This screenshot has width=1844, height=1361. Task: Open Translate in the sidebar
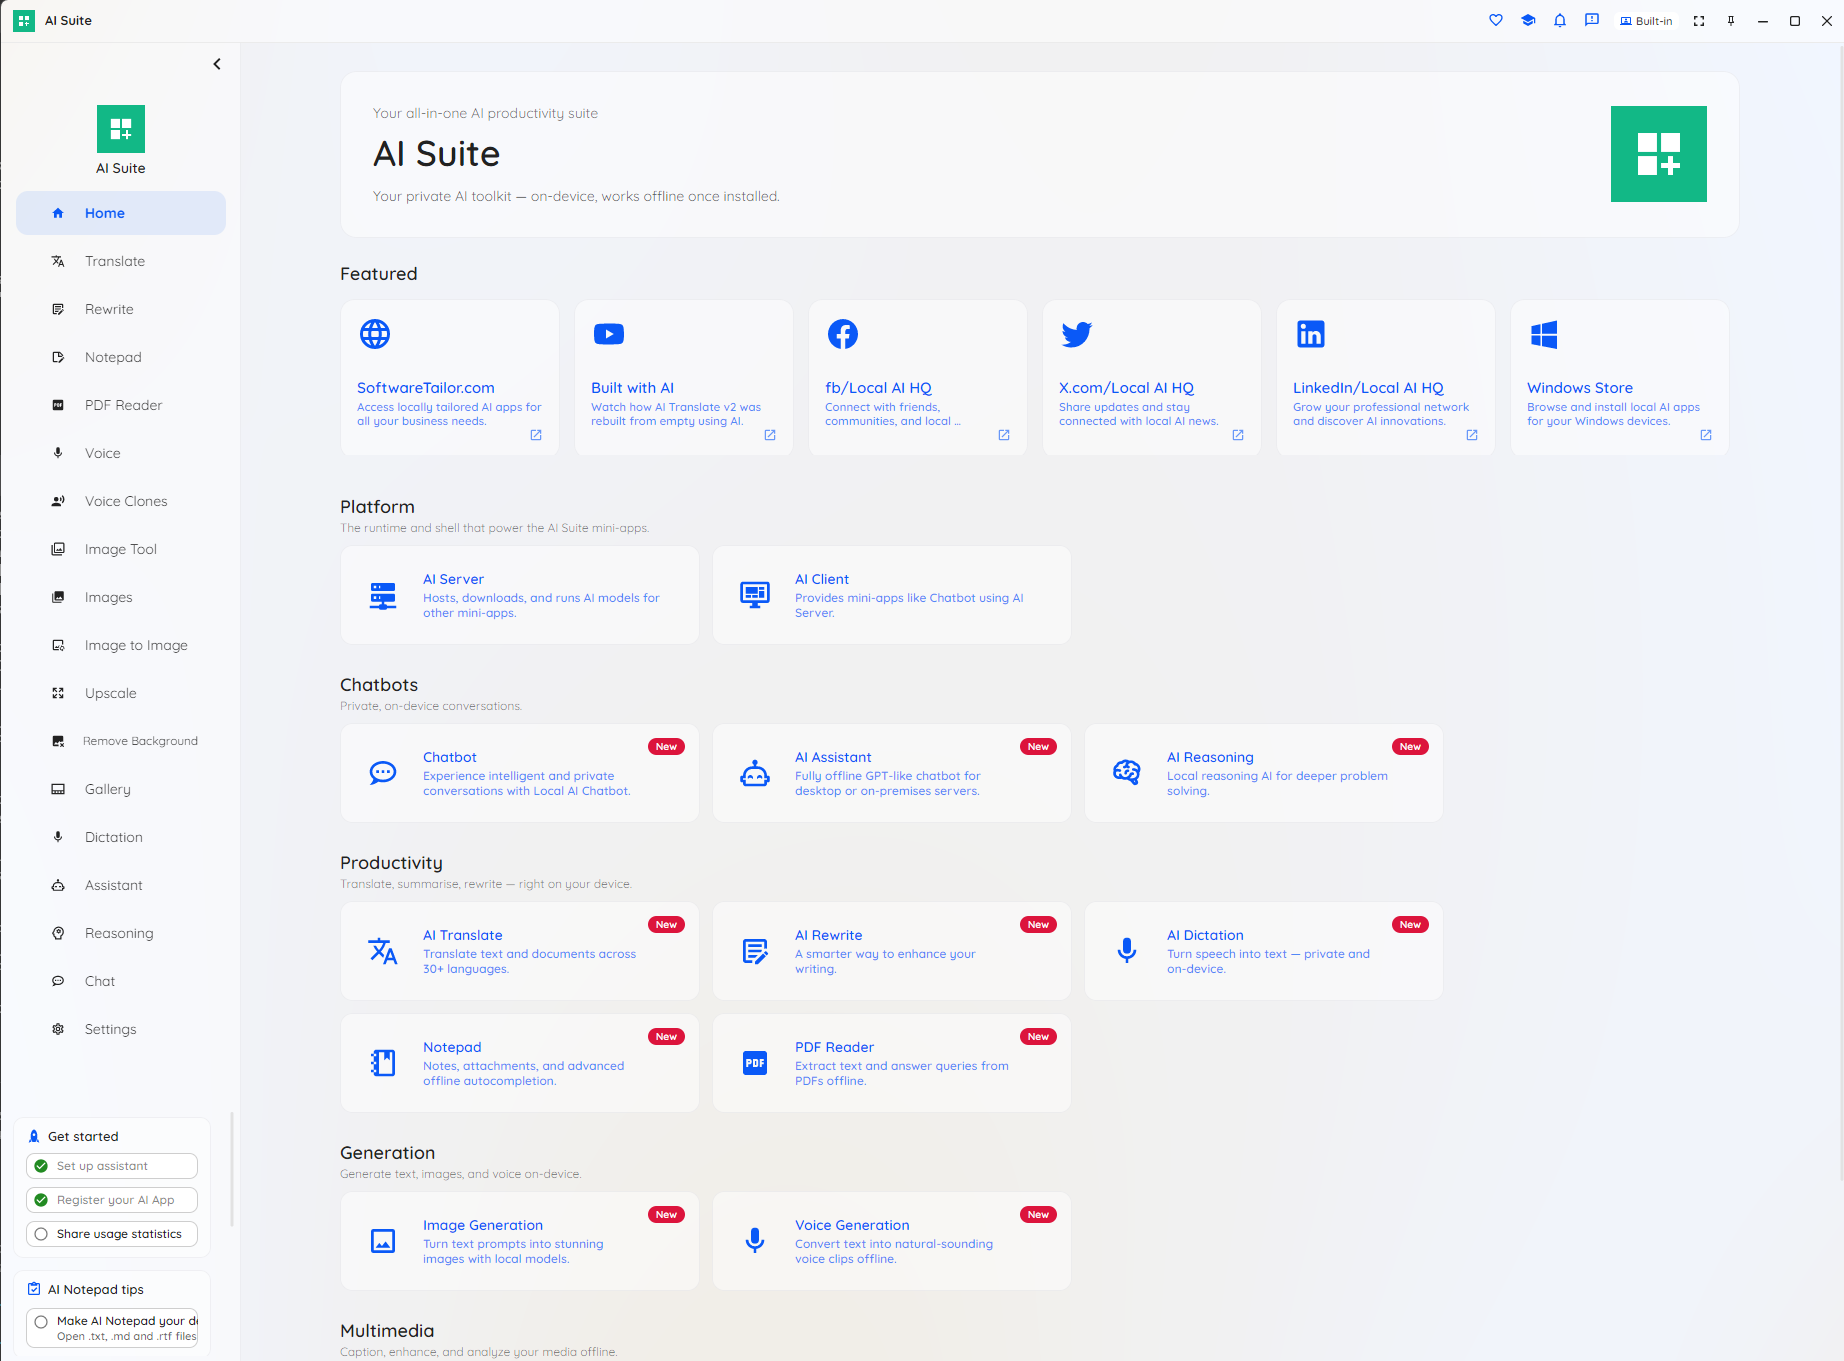point(121,261)
